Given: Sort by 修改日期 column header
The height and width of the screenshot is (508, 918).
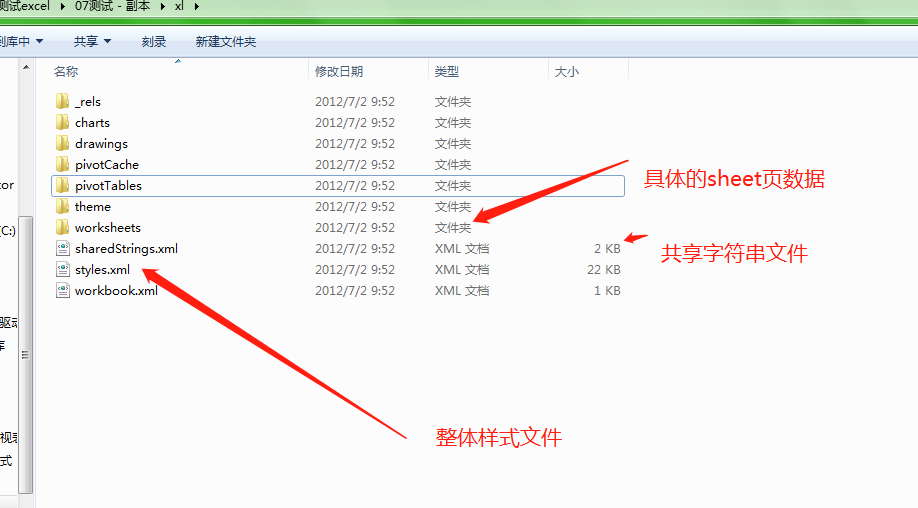Looking at the screenshot, I should 339,71.
